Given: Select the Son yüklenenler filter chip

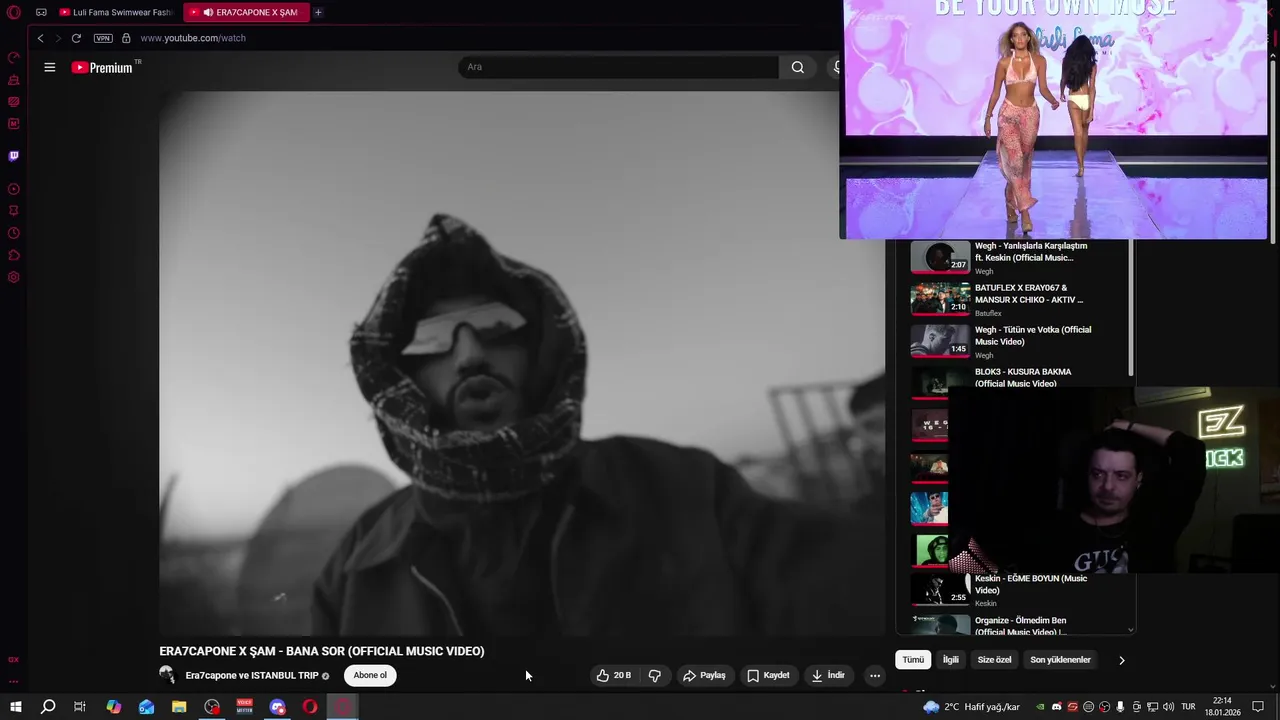Looking at the screenshot, I should click(x=1060, y=660).
